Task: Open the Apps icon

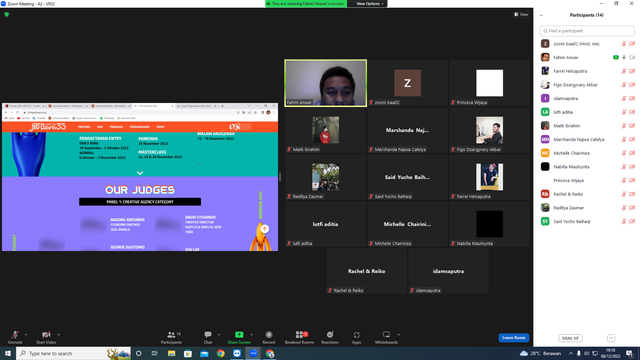Action: coord(356,335)
